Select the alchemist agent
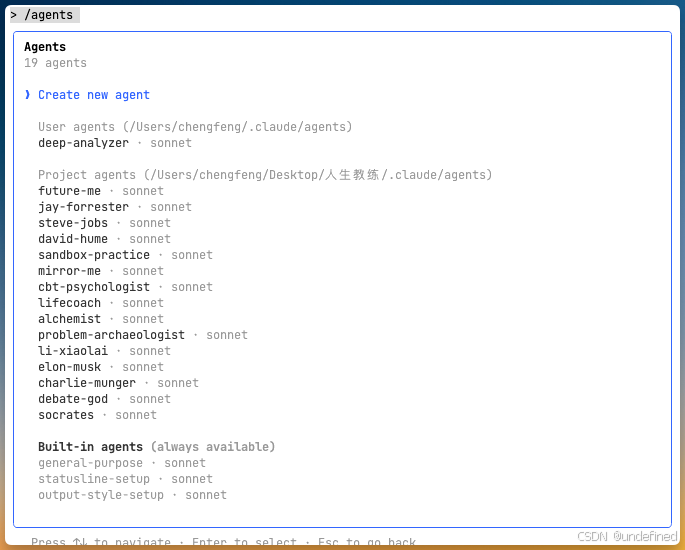Image resolution: width=685 pixels, height=550 pixels. pyautogui.click(x=101, y=319)
